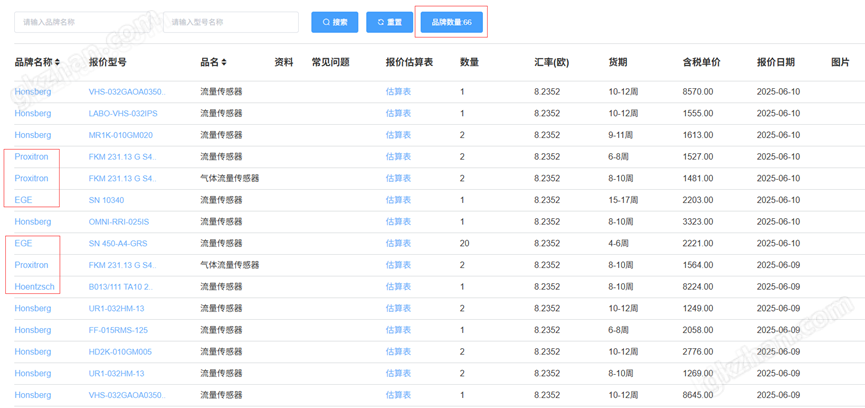Click the sort arrows beside 品名 header
This screenshot has width=865, height=408.
click(225, 62)
